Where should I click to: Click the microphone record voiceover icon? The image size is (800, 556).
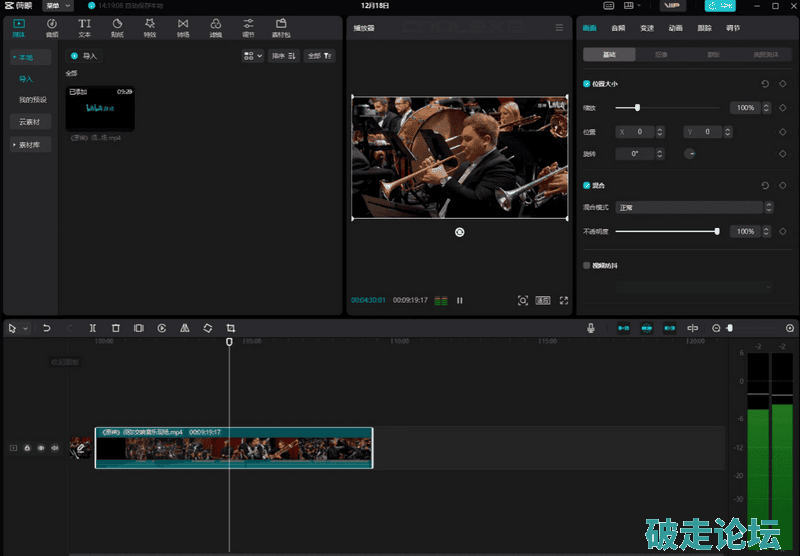point(591,328)
